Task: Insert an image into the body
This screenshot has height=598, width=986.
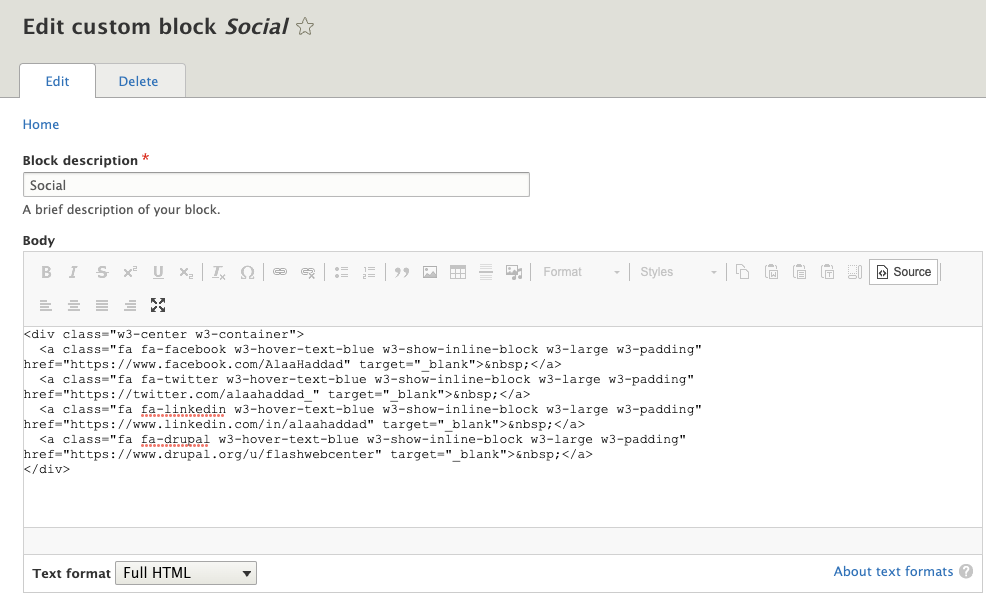Action: pos(429,272)
